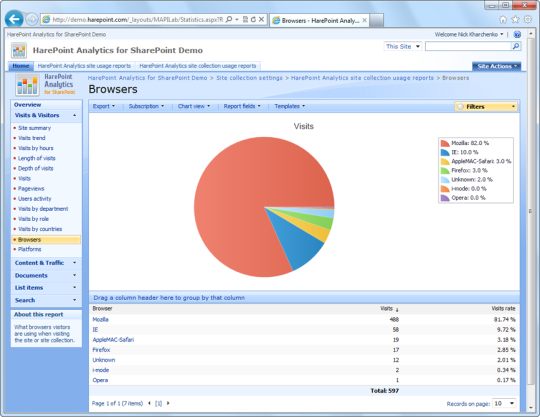Click page number 1 in pager

(x=158, y=403)
